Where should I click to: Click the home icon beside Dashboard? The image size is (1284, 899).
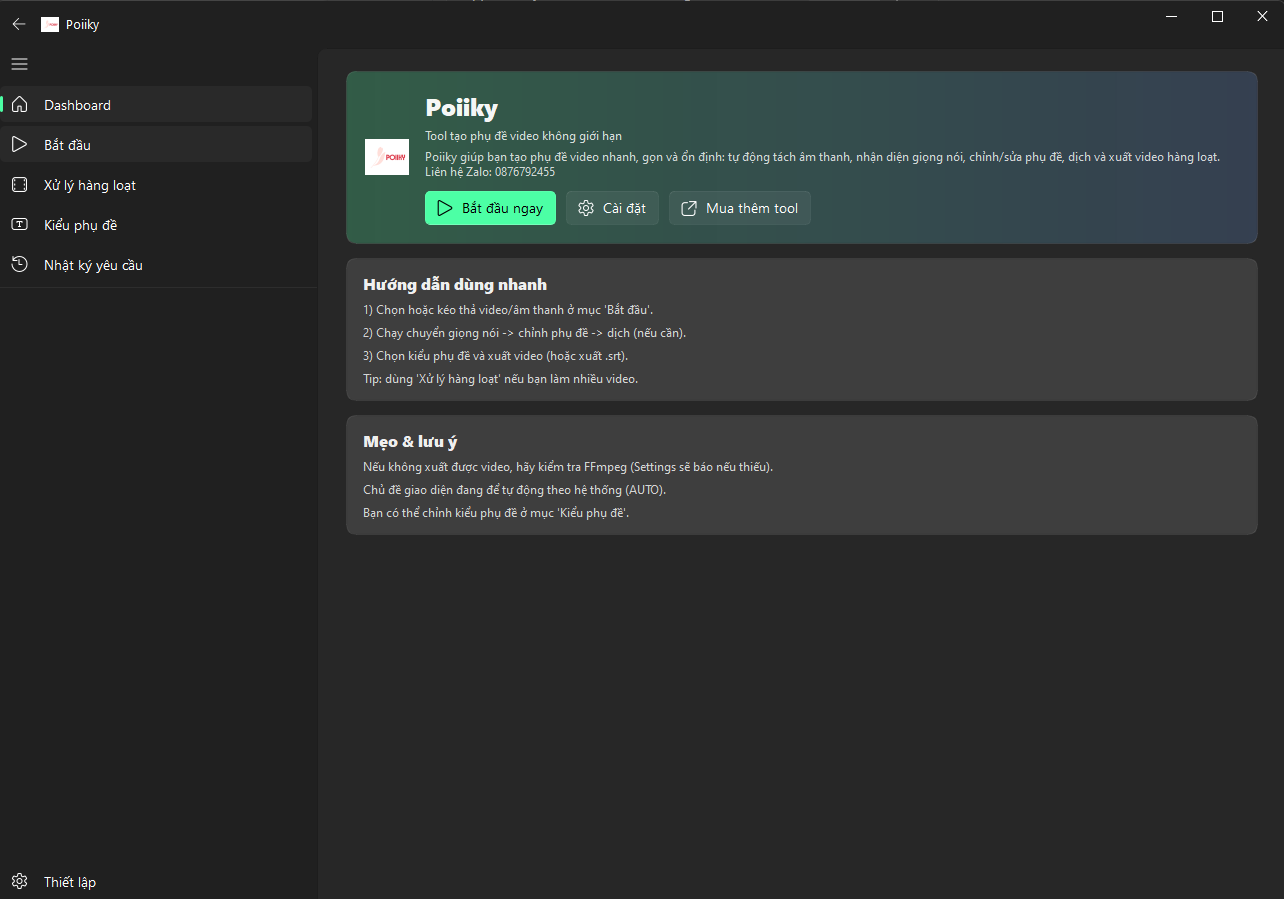pos(20,105)
